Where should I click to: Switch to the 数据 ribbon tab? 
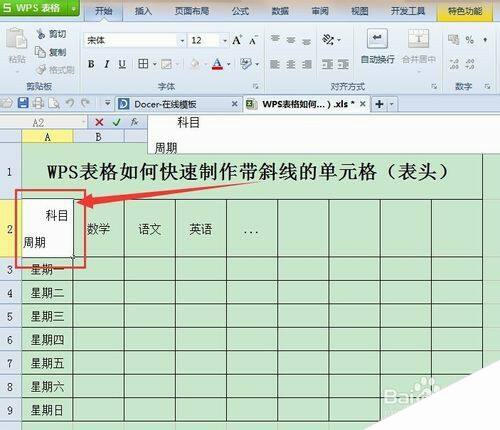pyautogui.click(x=280, y=11)
